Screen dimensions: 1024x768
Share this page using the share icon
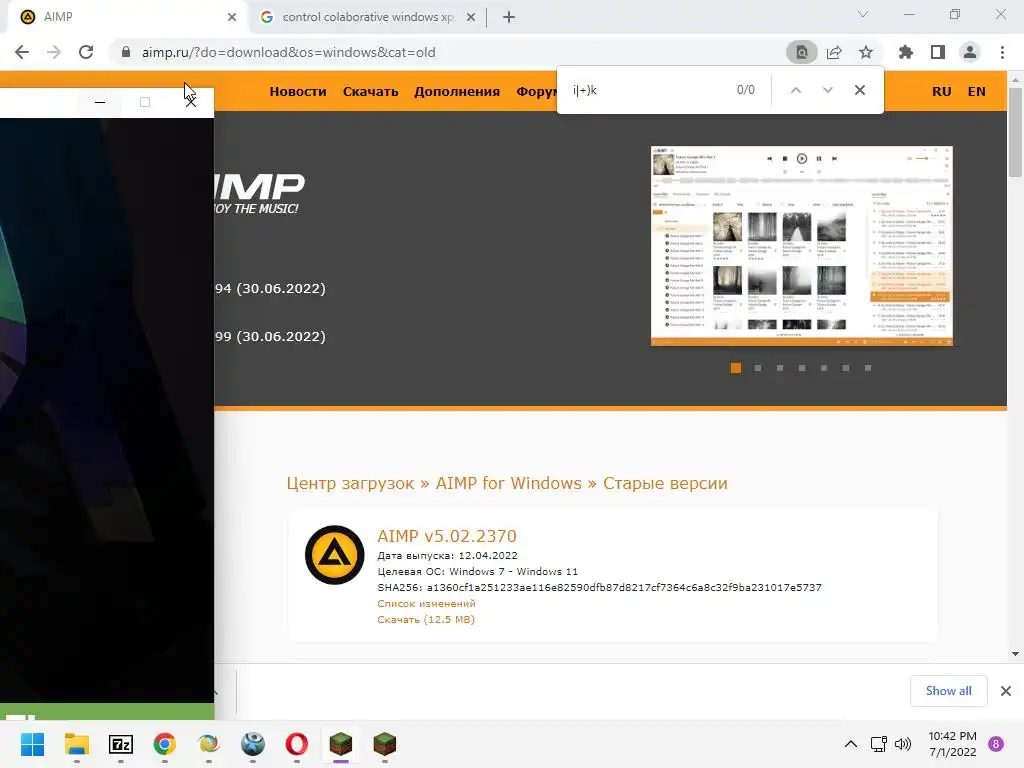coord(834,52)
